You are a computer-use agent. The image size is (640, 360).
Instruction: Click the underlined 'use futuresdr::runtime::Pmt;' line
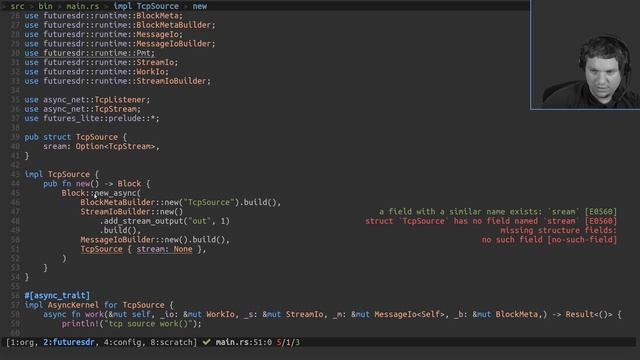89,53
